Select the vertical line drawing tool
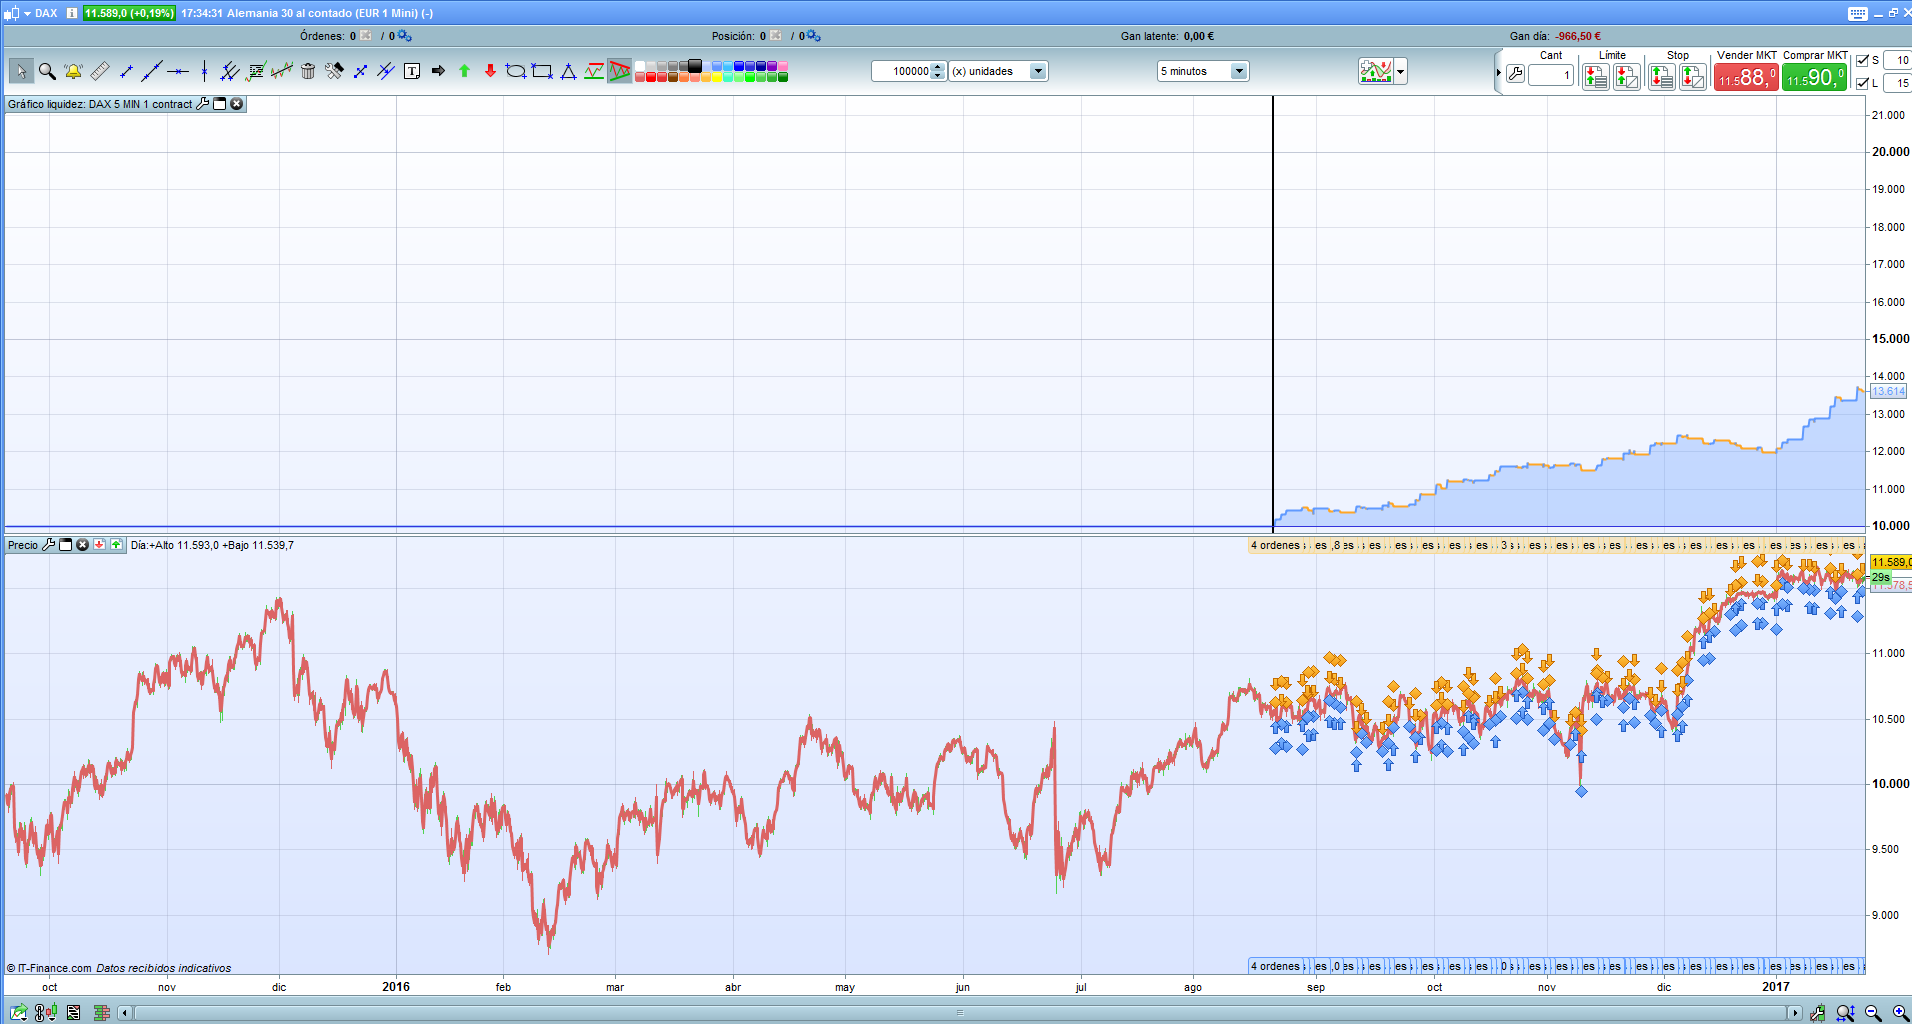 (204, 71)
